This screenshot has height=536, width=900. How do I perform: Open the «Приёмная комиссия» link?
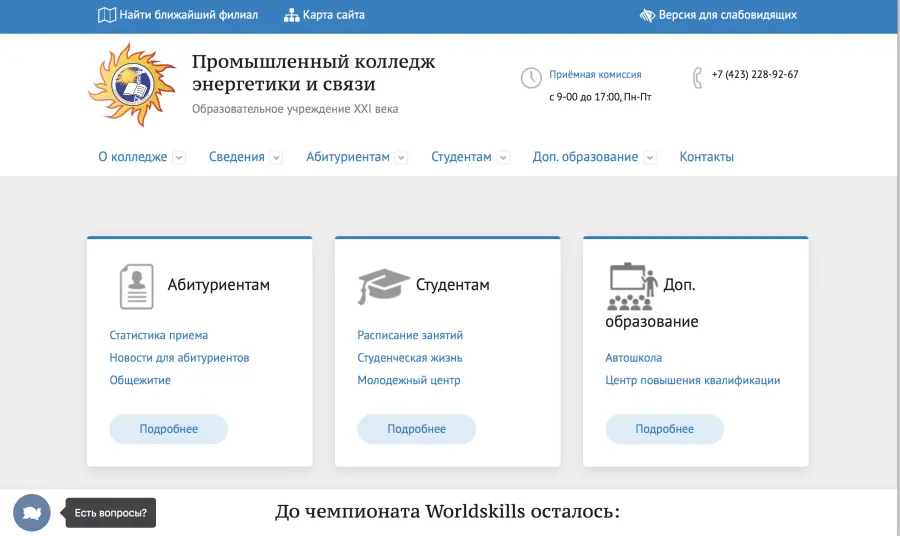pyautogui.click(x=595, y=74)
